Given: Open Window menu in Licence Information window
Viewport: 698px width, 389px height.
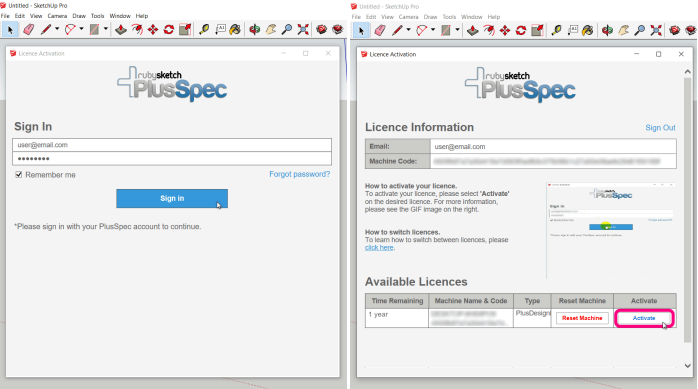Looking at the screenshot, I should (x=471, y=17).
